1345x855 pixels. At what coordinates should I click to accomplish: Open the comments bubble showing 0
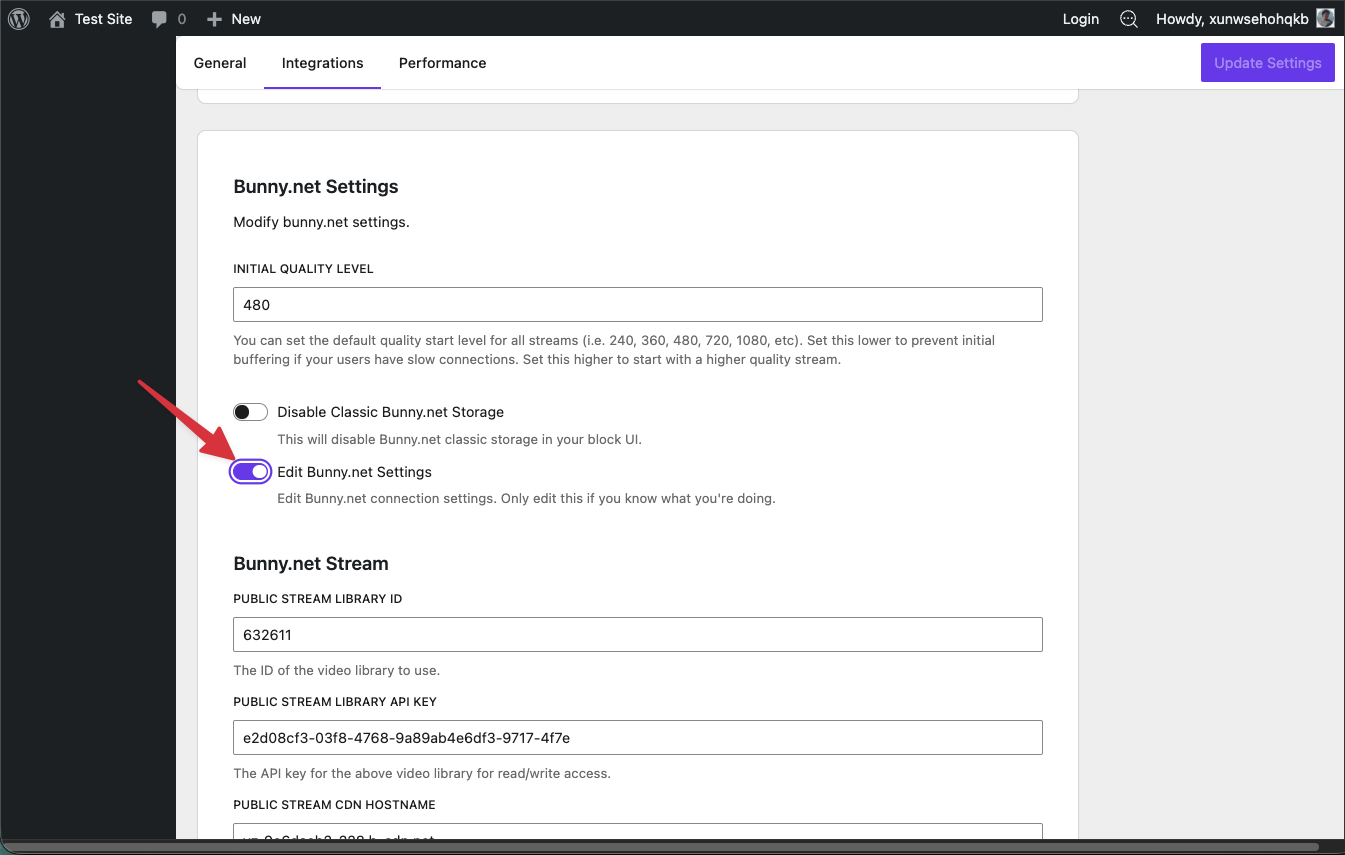[x=167, y=18]
